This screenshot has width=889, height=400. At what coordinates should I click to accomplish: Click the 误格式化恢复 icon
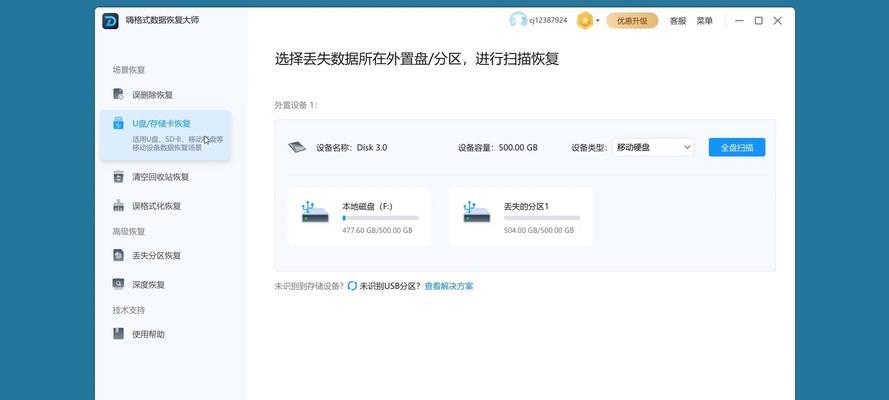click(x=118, y=206)
